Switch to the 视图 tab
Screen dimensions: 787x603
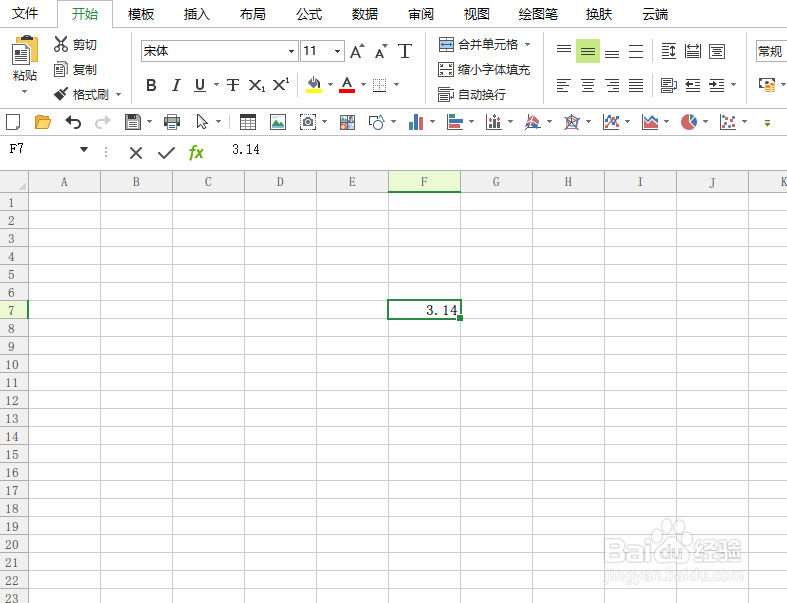point(477,14)
